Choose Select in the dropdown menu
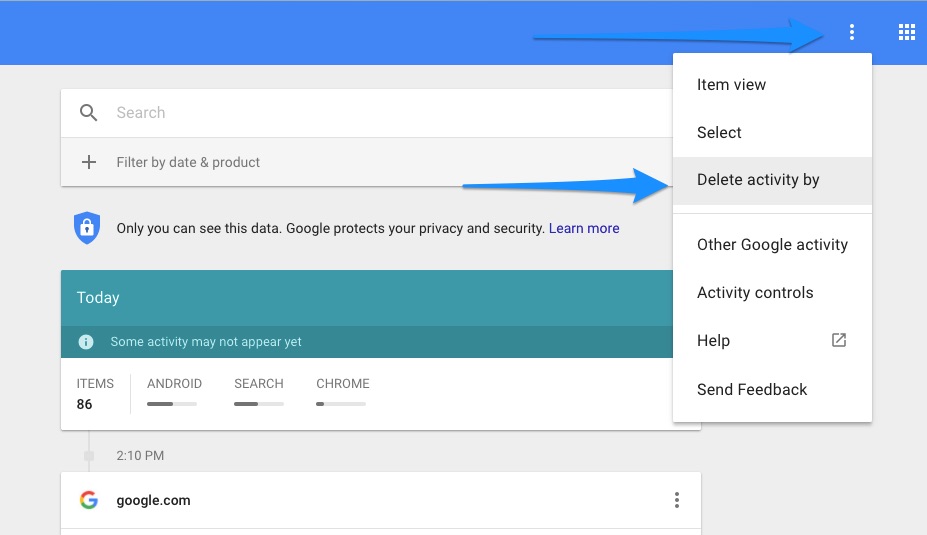Viewport: 927px width, 535px height. point(719,133)
